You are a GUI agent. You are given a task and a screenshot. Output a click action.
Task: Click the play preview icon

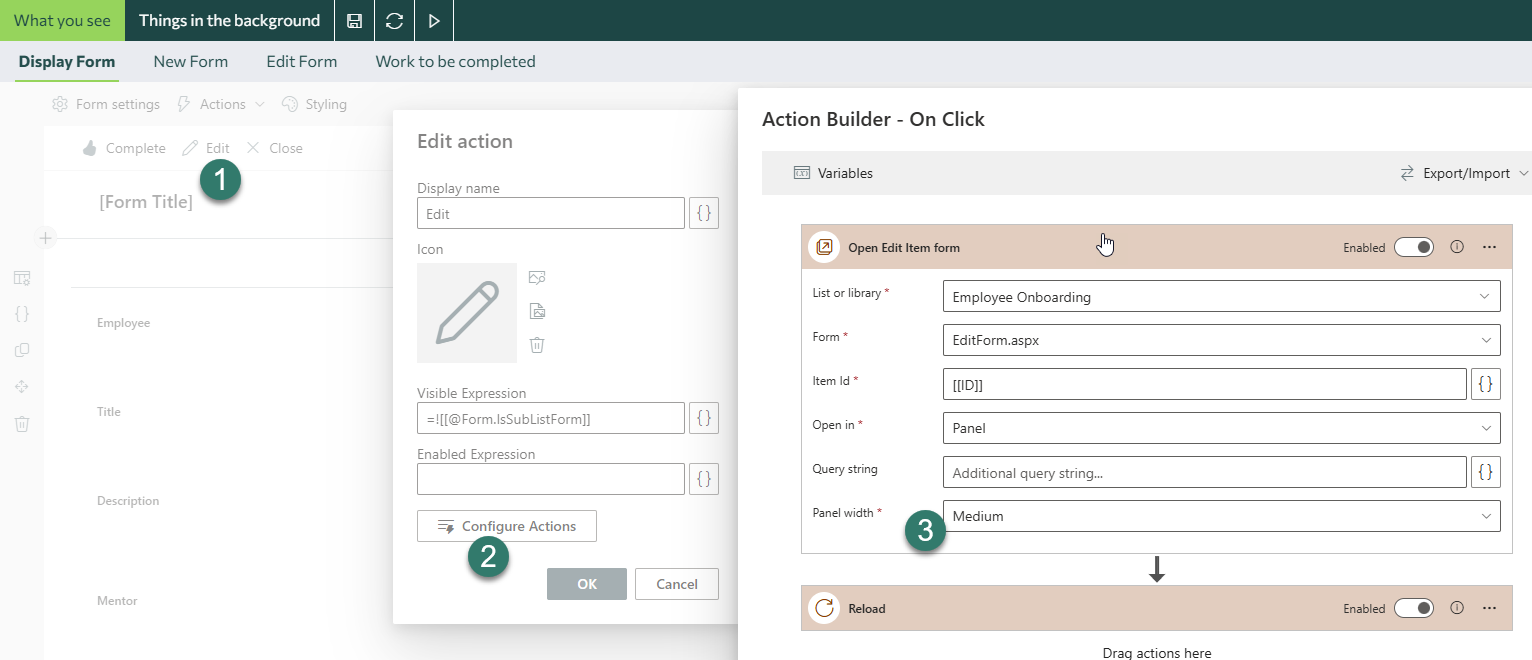pos(433,20)
